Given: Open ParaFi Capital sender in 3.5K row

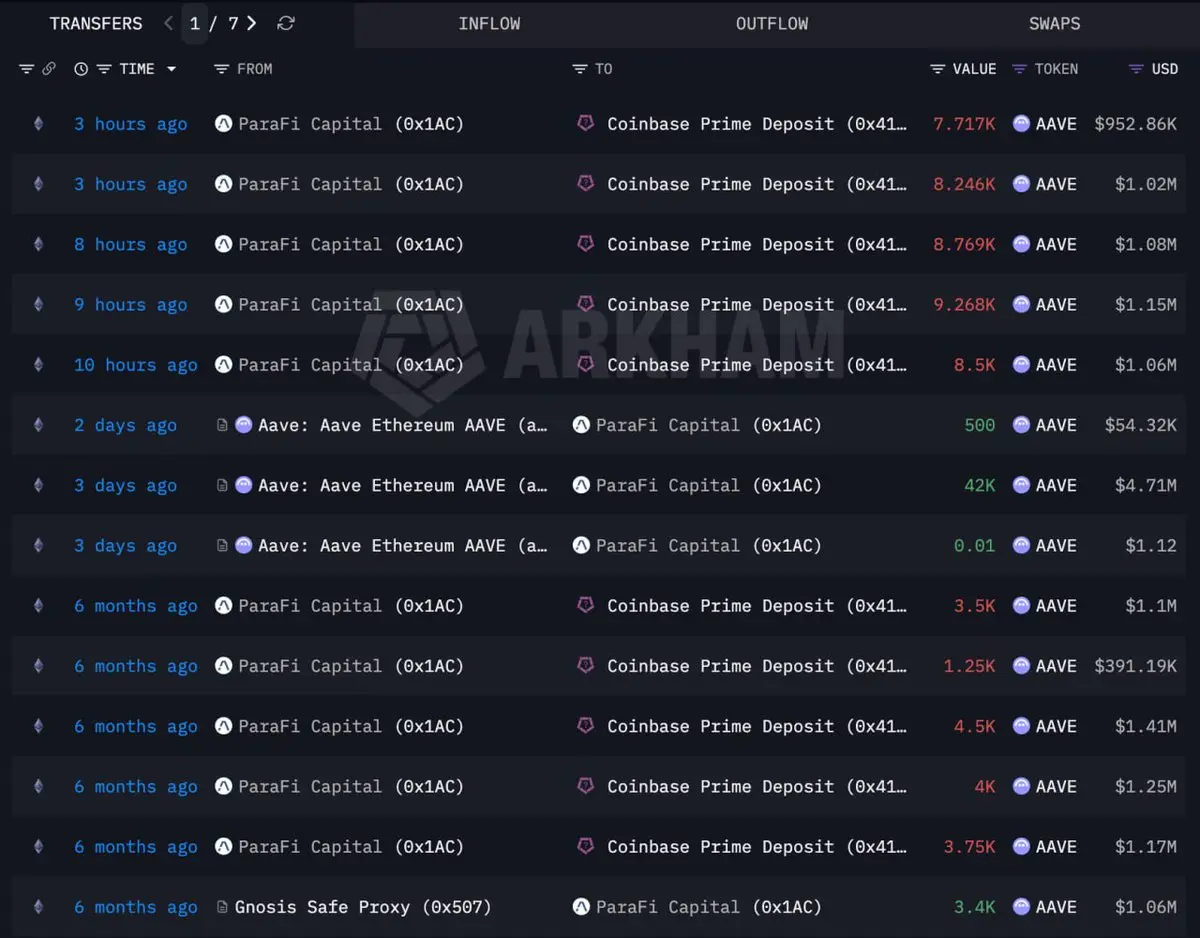Looking at the screenshot, I should 350,606.
